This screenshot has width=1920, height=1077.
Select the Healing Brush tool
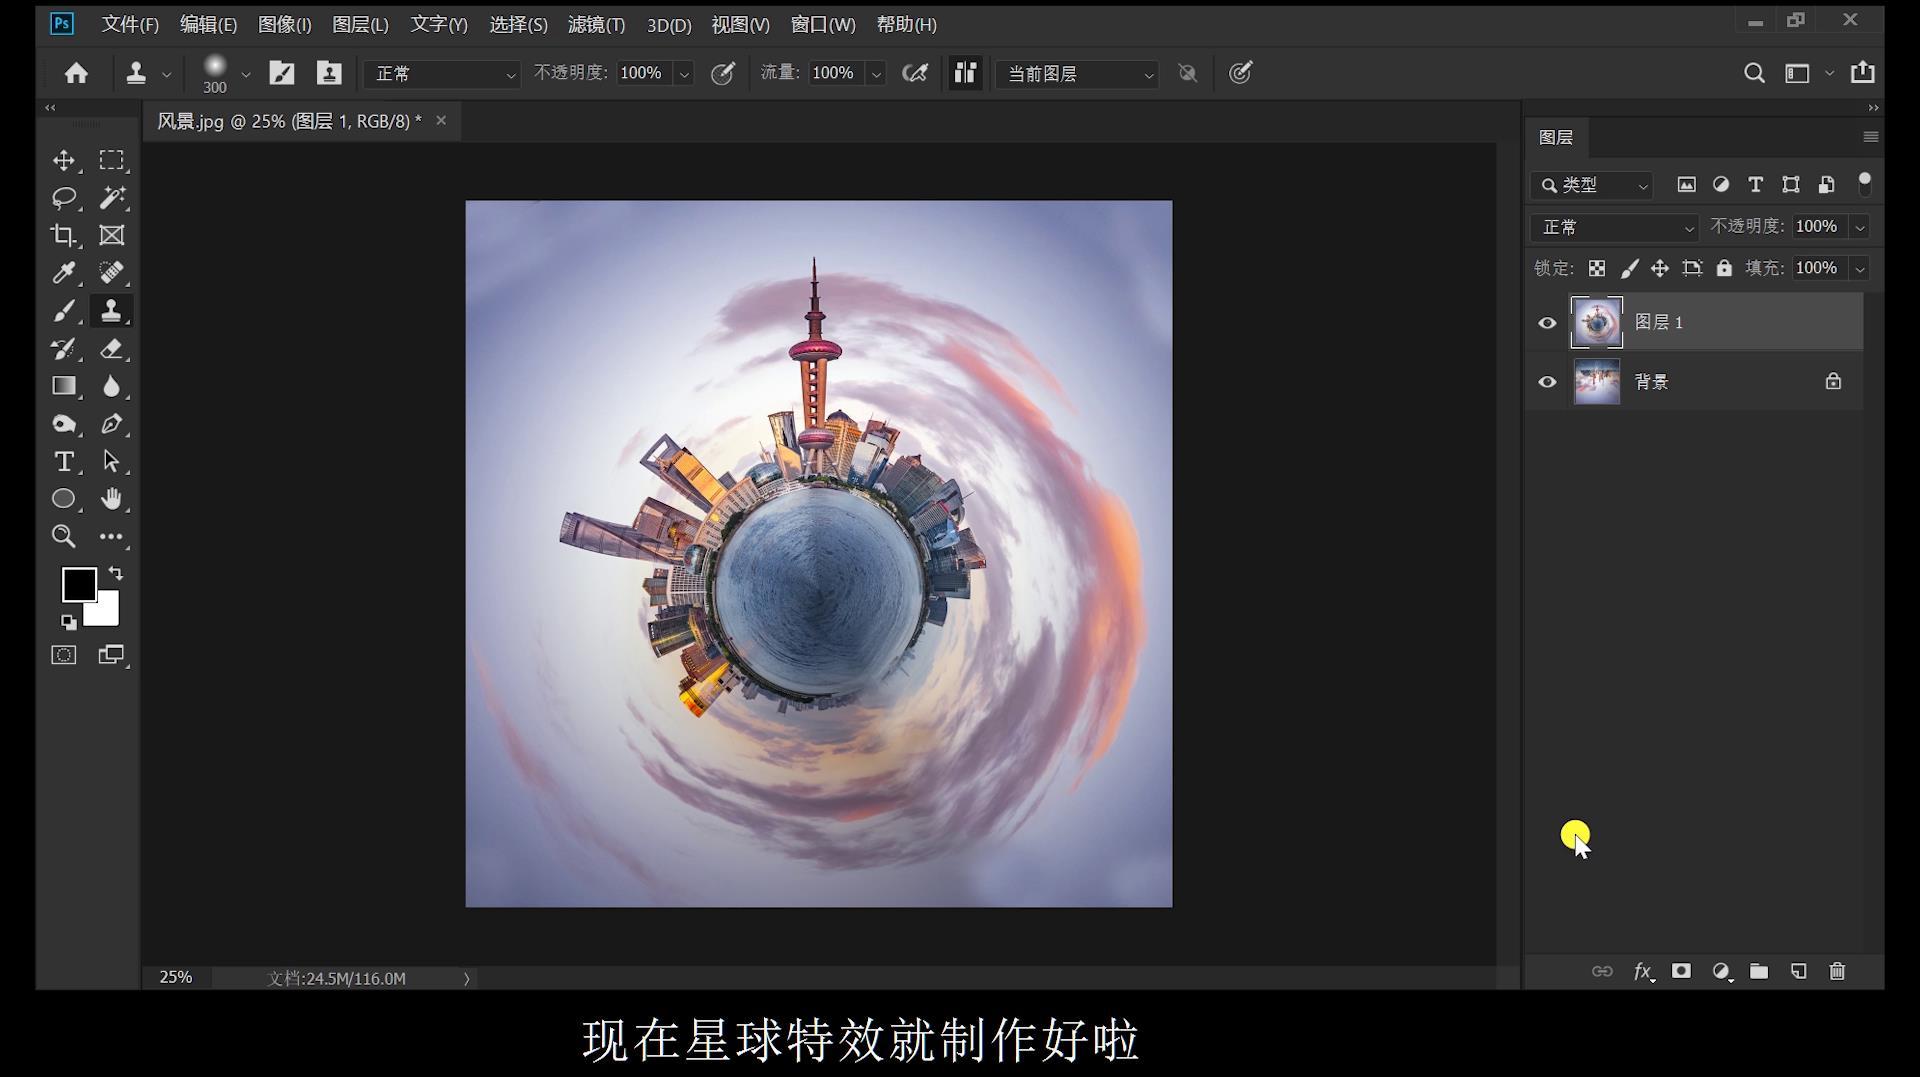(x=111, y=273)
